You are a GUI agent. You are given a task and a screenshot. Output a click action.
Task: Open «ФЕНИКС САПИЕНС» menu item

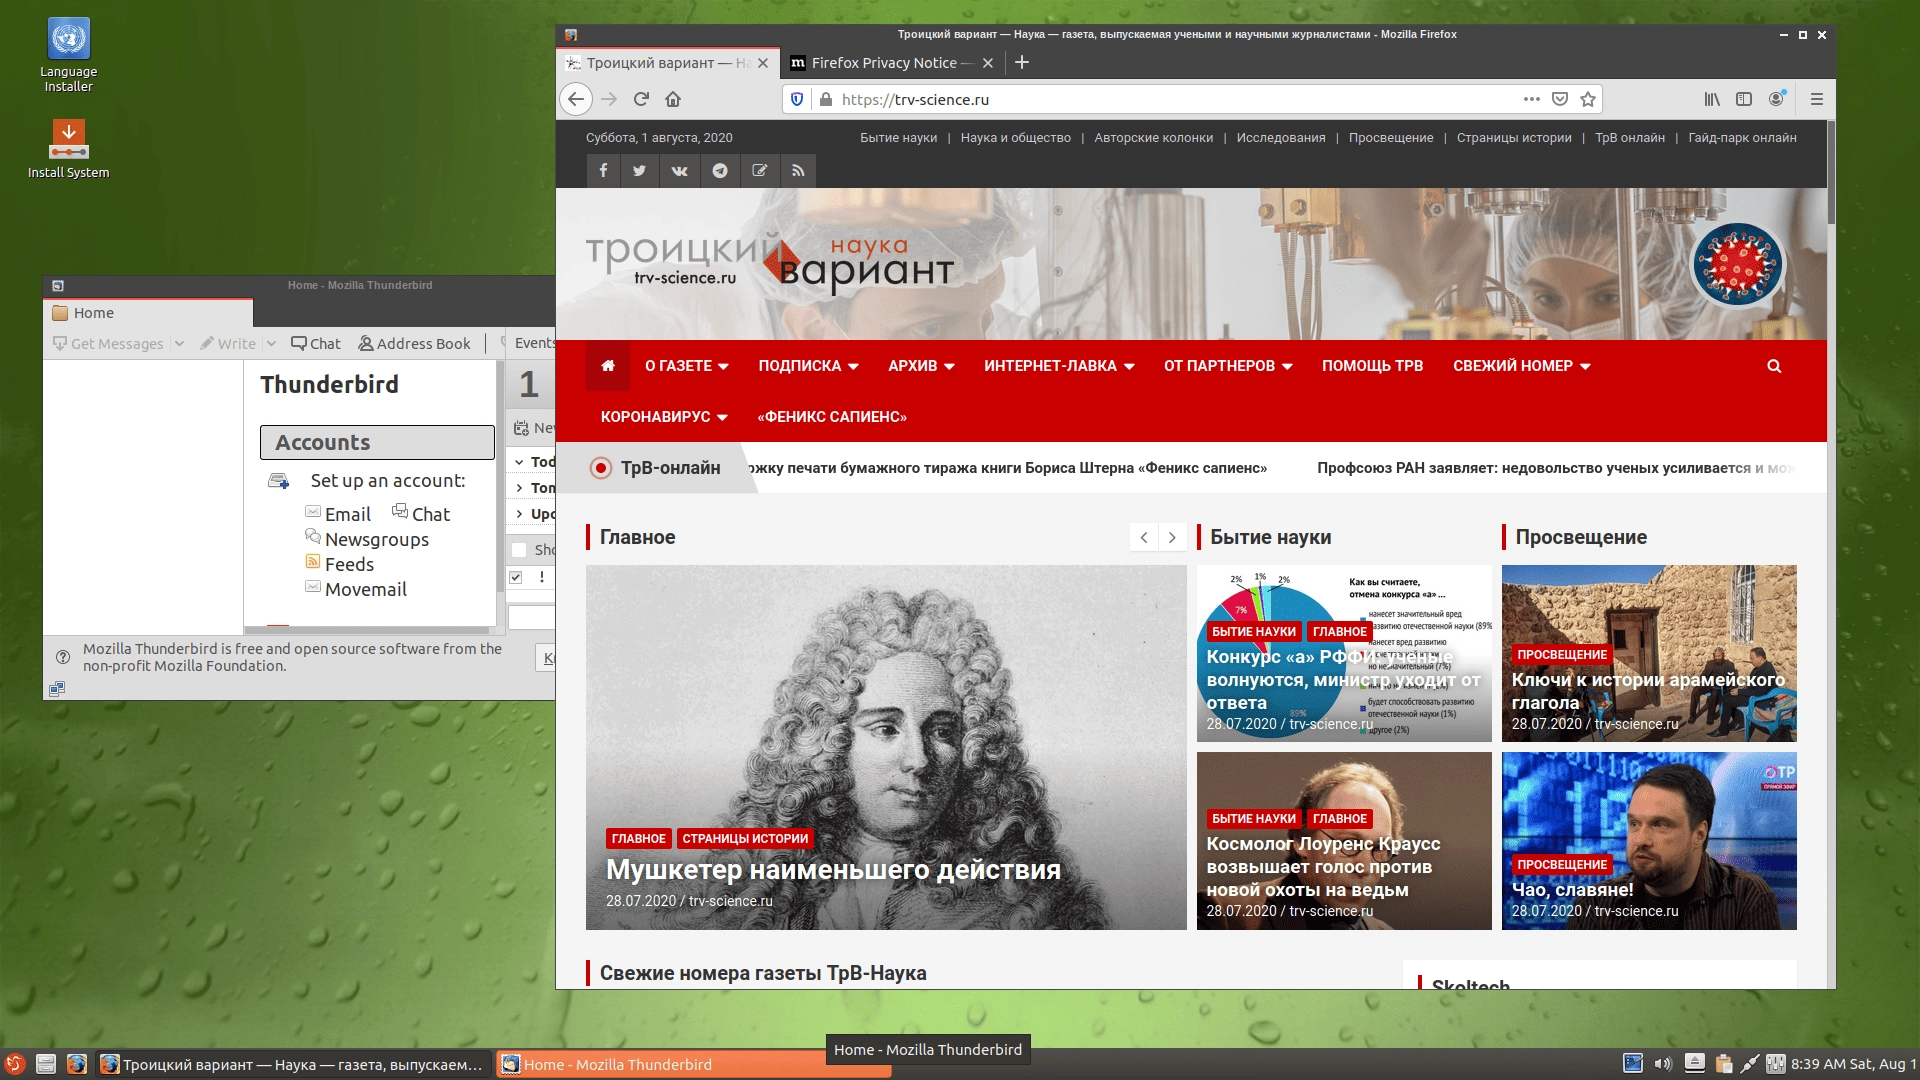click(832, 417)
